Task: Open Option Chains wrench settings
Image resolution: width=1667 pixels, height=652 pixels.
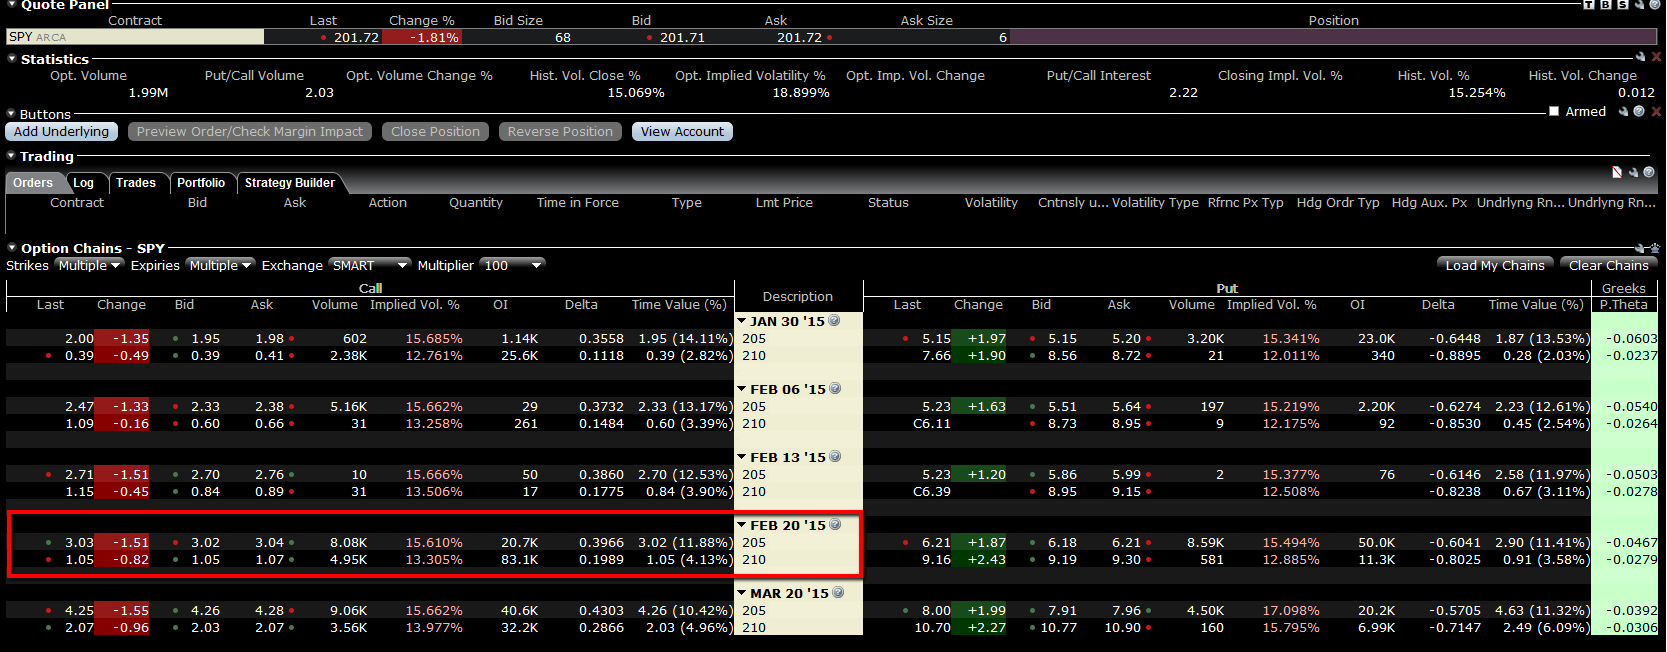Action: pyautogui.click(x=1640, y=248)
